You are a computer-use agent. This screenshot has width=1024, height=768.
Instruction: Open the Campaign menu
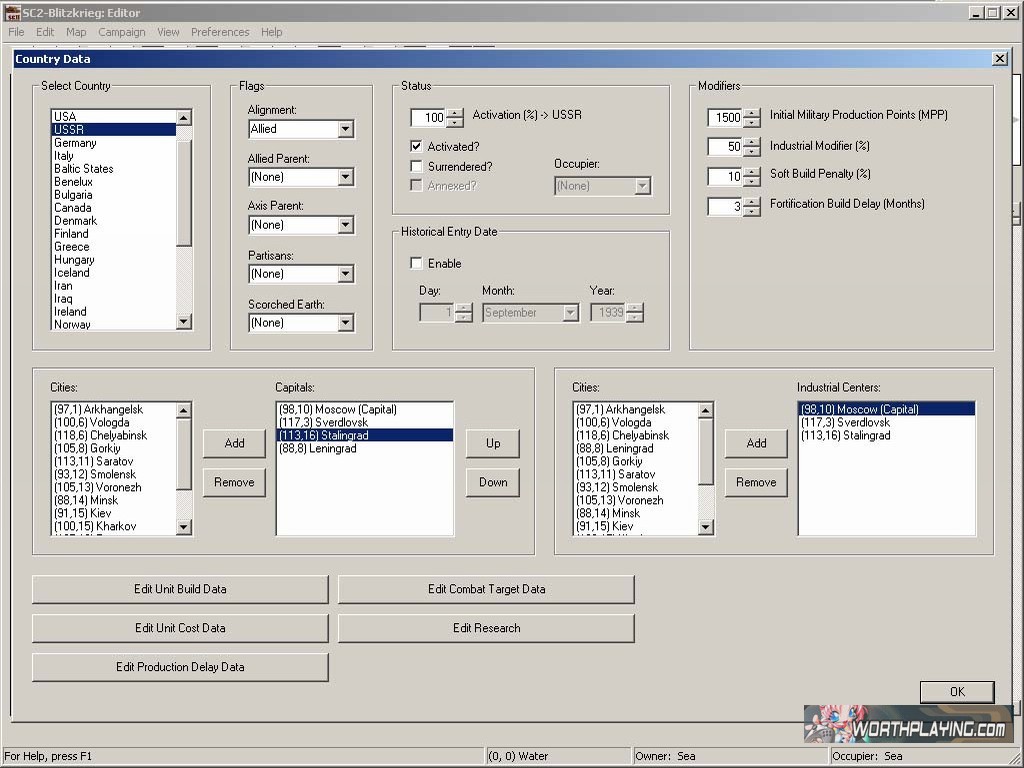coord(122,32)
